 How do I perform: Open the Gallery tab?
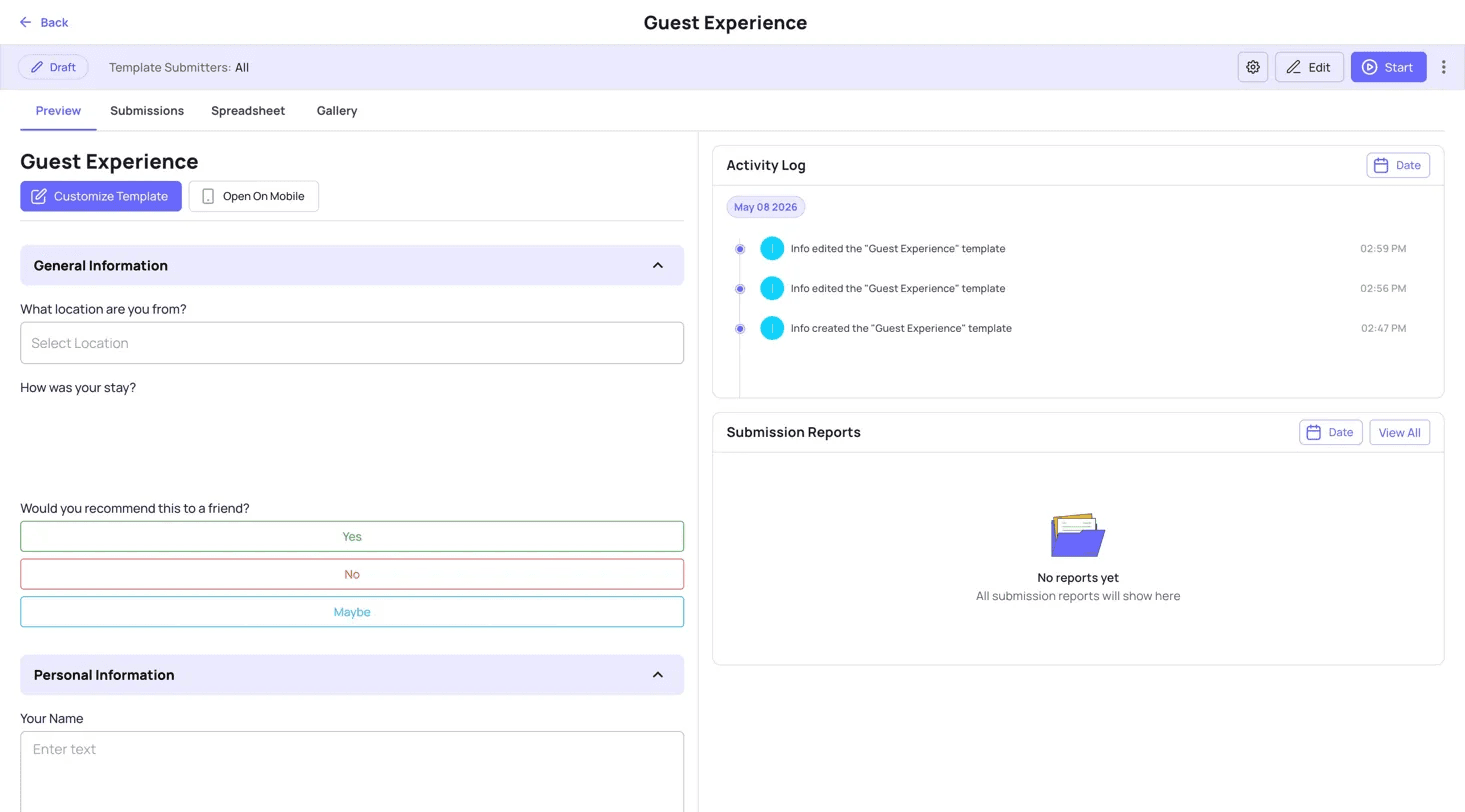click(x=337, y=111)
